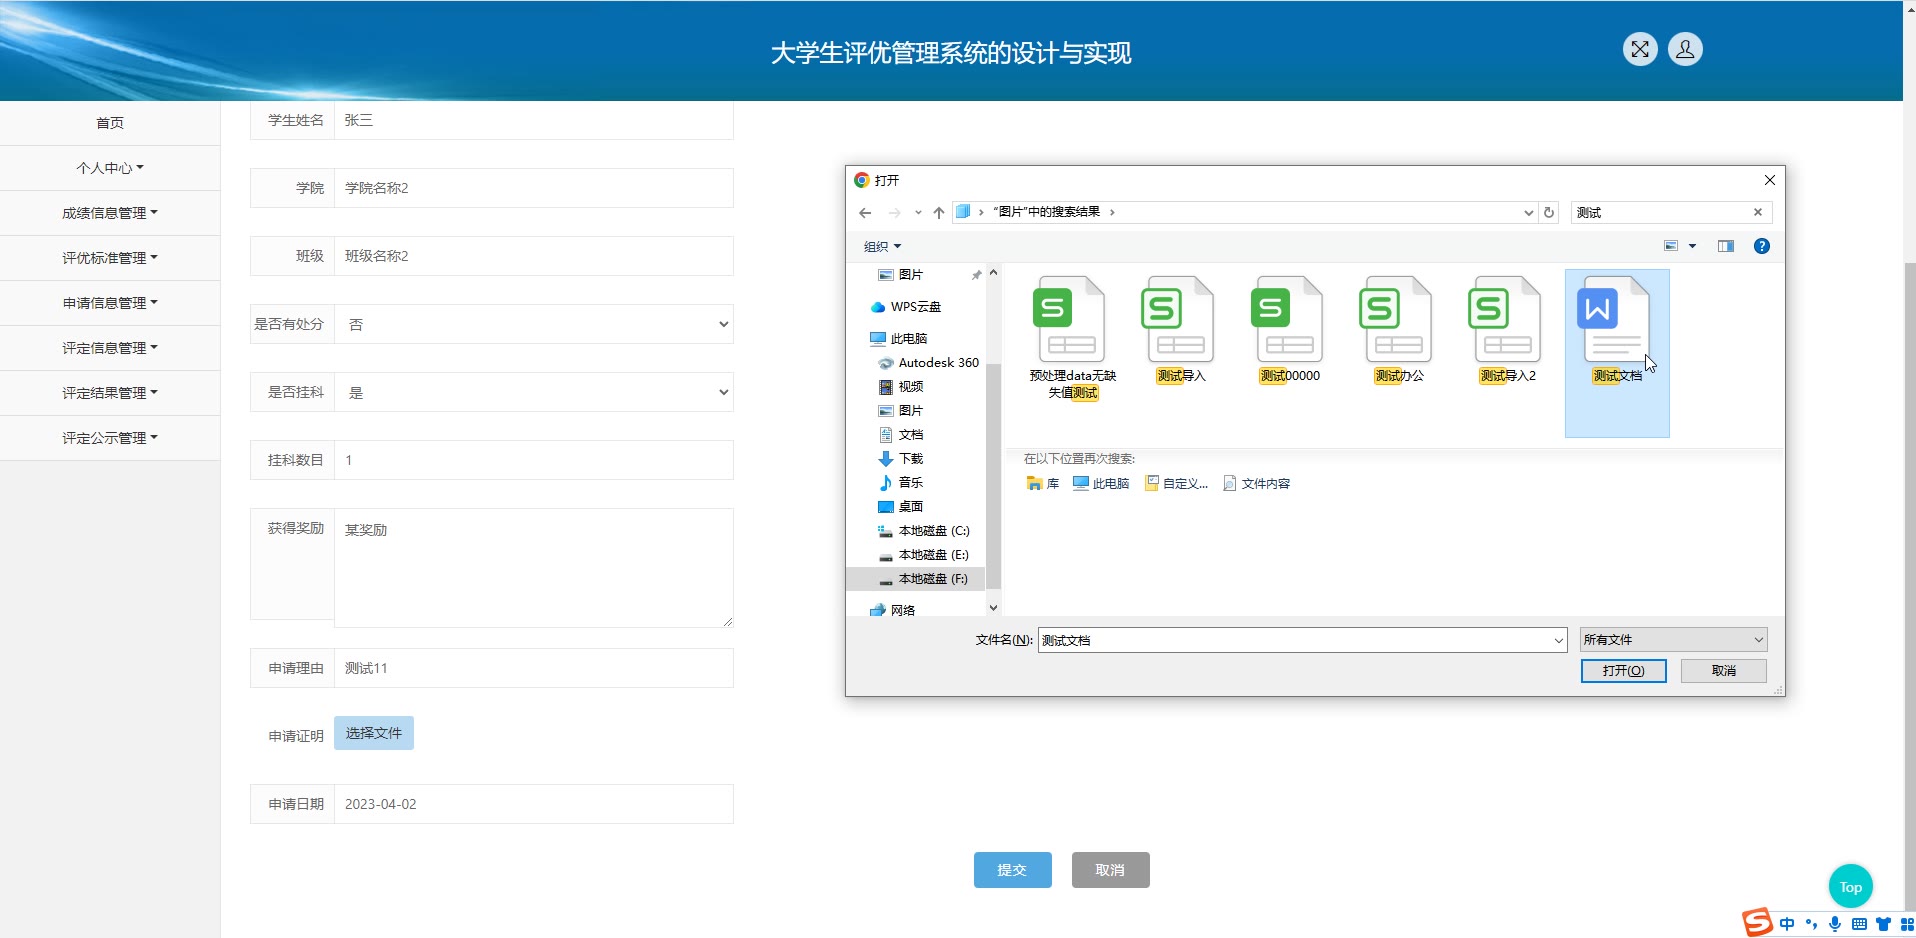Expand the 组织 menu in file dialog
Image resolution: width=1916 pixels, height=938 pixels.
(882, 246)
